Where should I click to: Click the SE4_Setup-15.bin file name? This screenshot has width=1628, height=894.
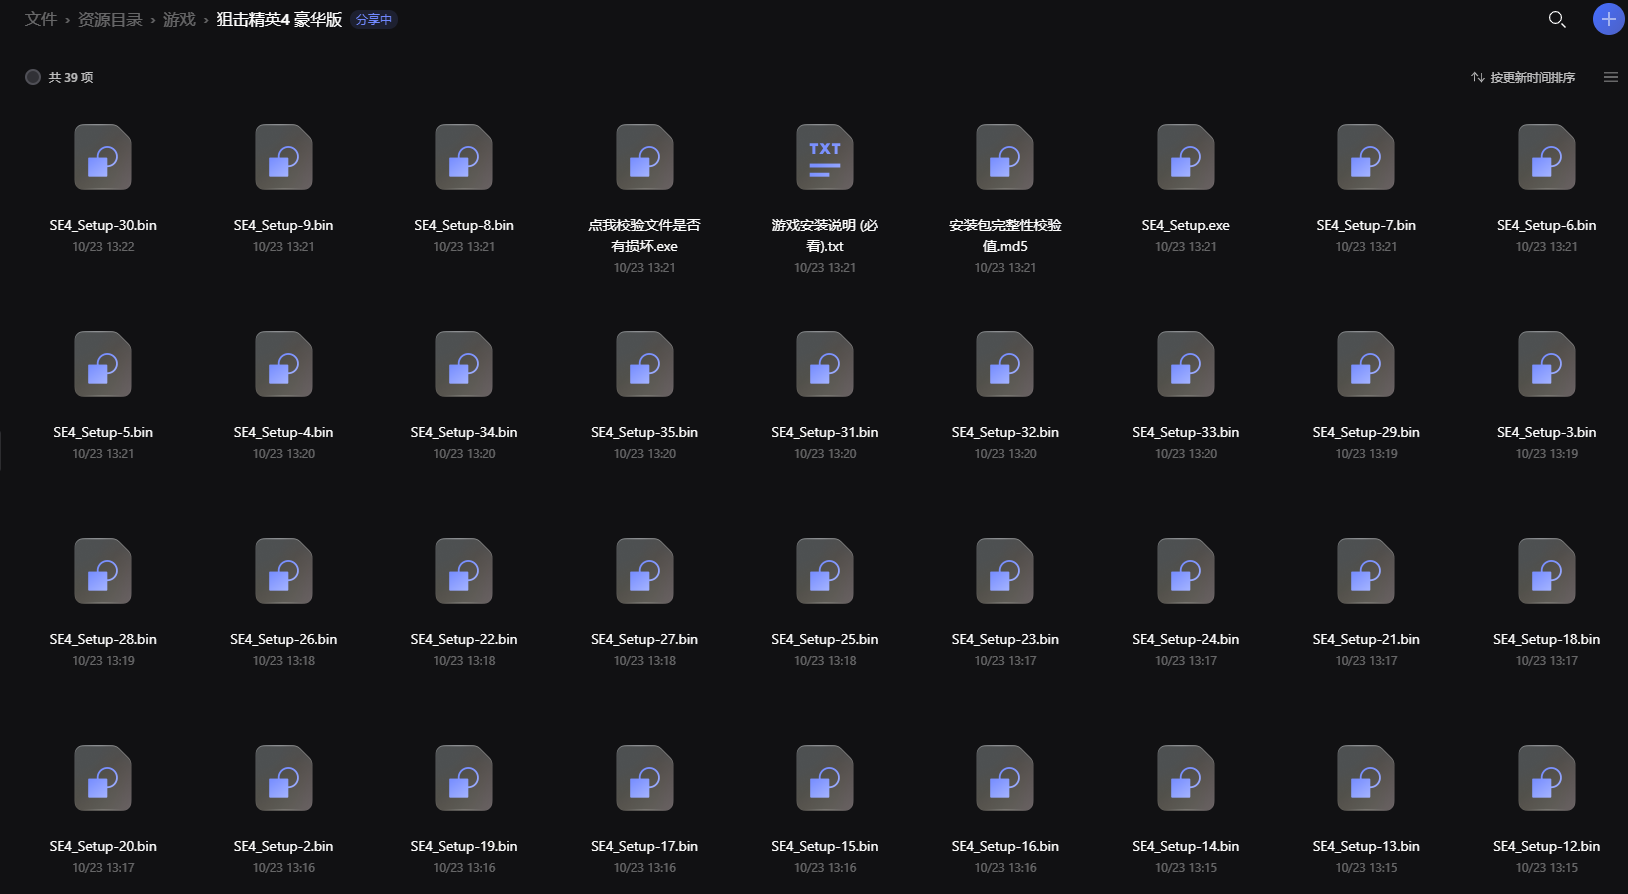pos(825,846)
